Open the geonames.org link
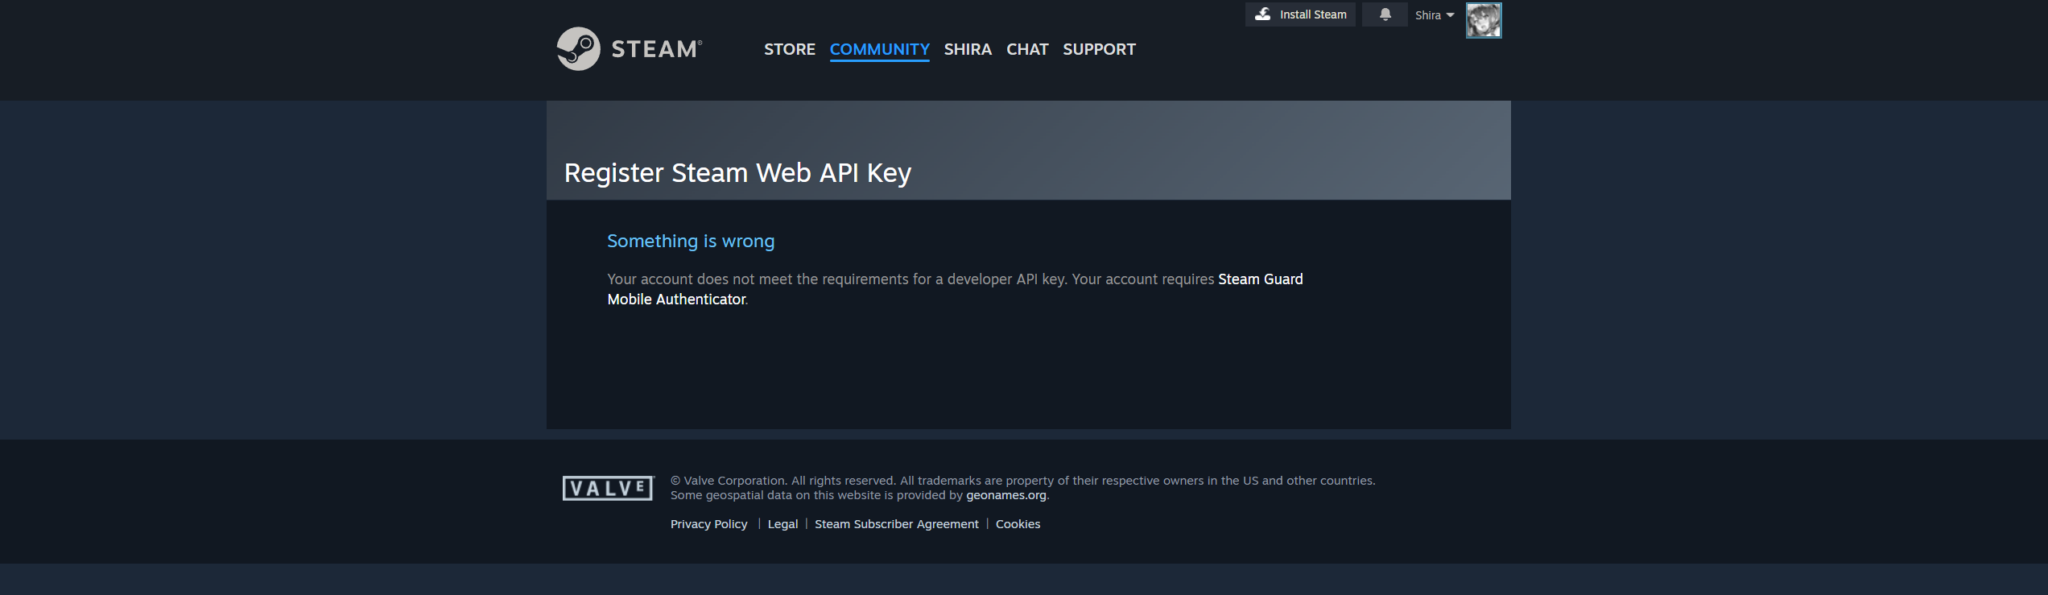The image size is (2048, 595). [1006, 495]
